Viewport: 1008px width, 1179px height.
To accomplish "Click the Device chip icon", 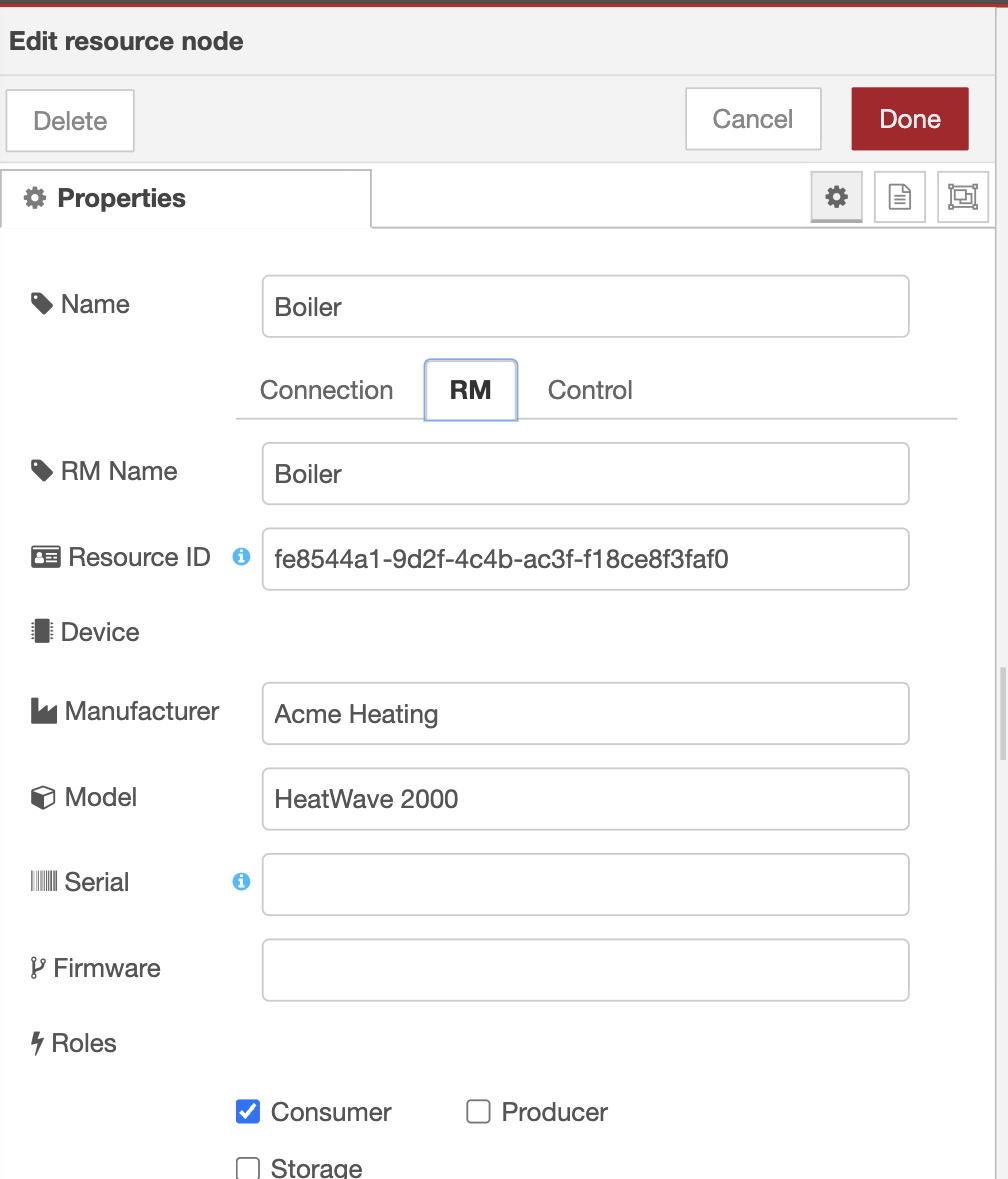I will (x=41, y=632).
